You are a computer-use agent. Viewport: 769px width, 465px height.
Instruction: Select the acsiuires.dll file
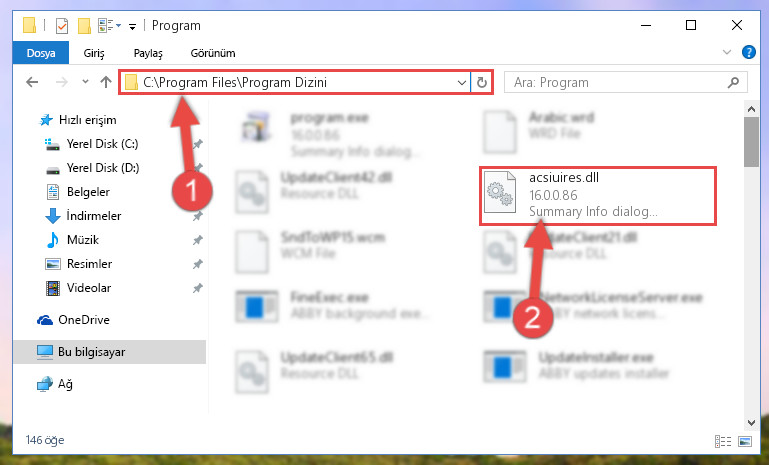pos(597,196)
